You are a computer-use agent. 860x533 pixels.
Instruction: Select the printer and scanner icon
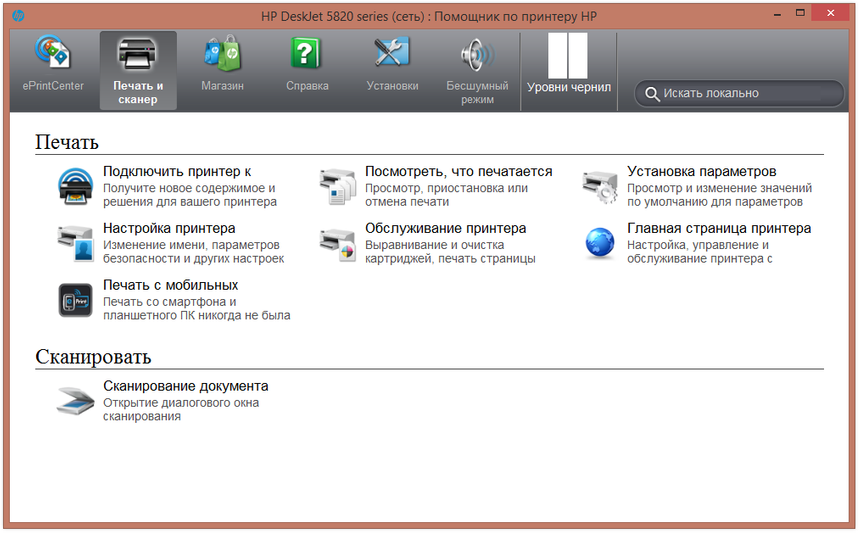[137, 54]
